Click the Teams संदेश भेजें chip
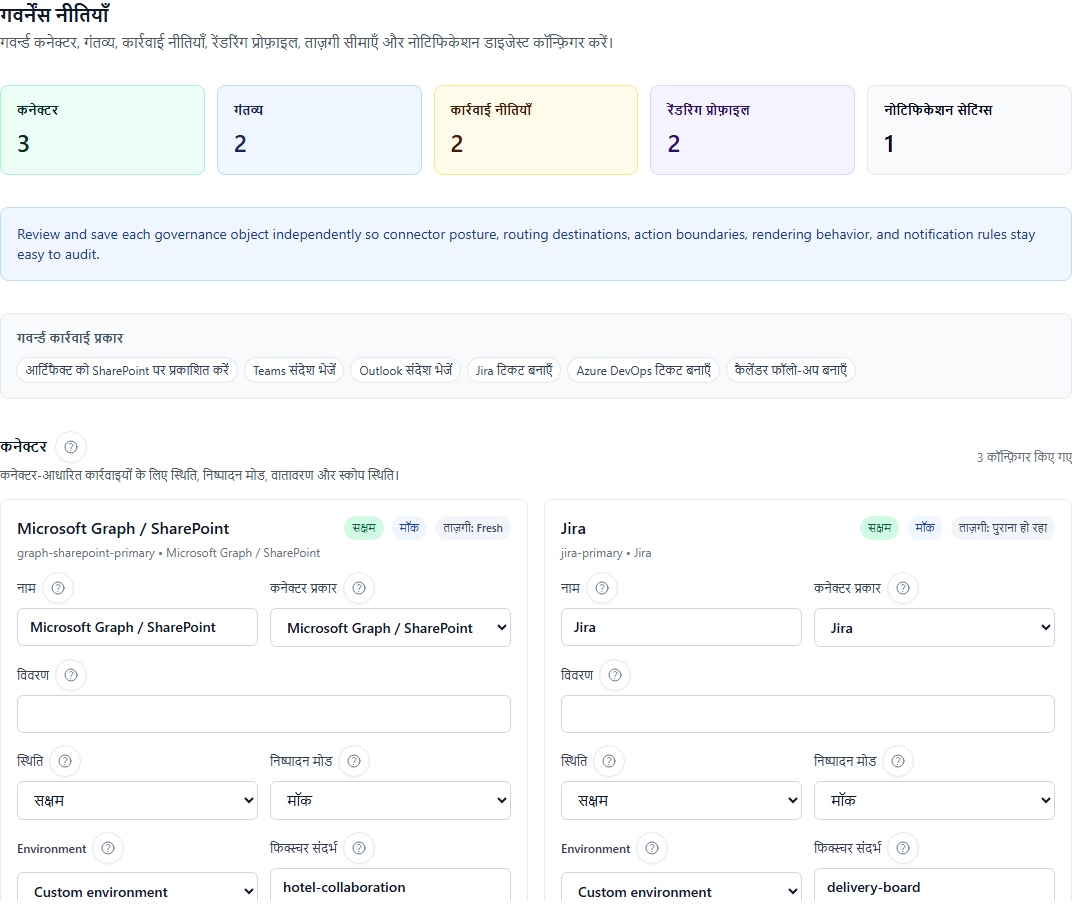Viewport: 1072px width, 913px height. tap(294, 370)
